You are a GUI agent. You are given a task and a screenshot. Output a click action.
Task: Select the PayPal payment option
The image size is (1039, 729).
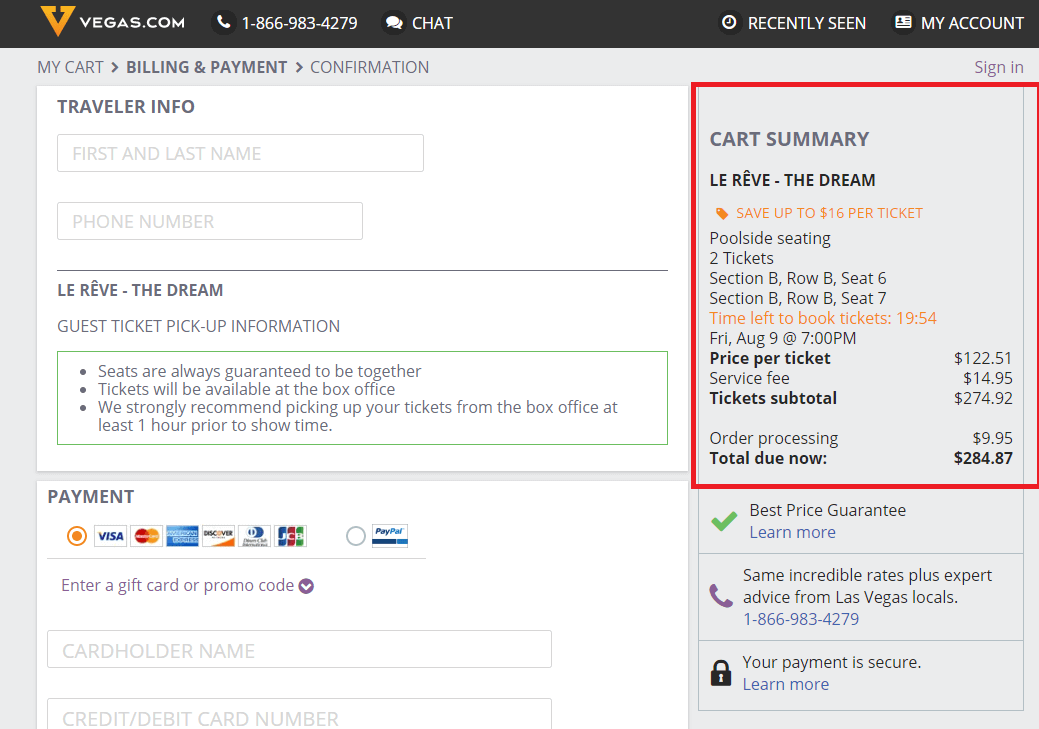[356, 536]
